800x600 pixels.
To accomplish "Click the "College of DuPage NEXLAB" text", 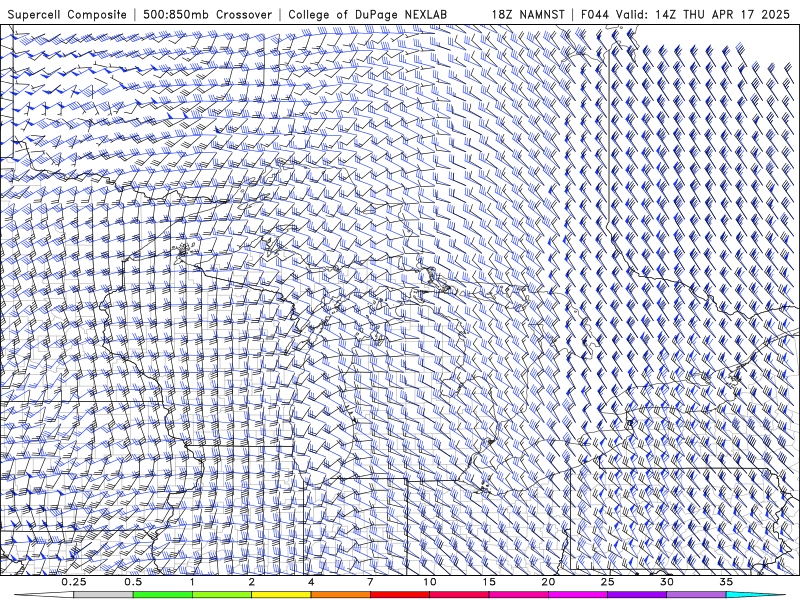I will tap(367, 14).
